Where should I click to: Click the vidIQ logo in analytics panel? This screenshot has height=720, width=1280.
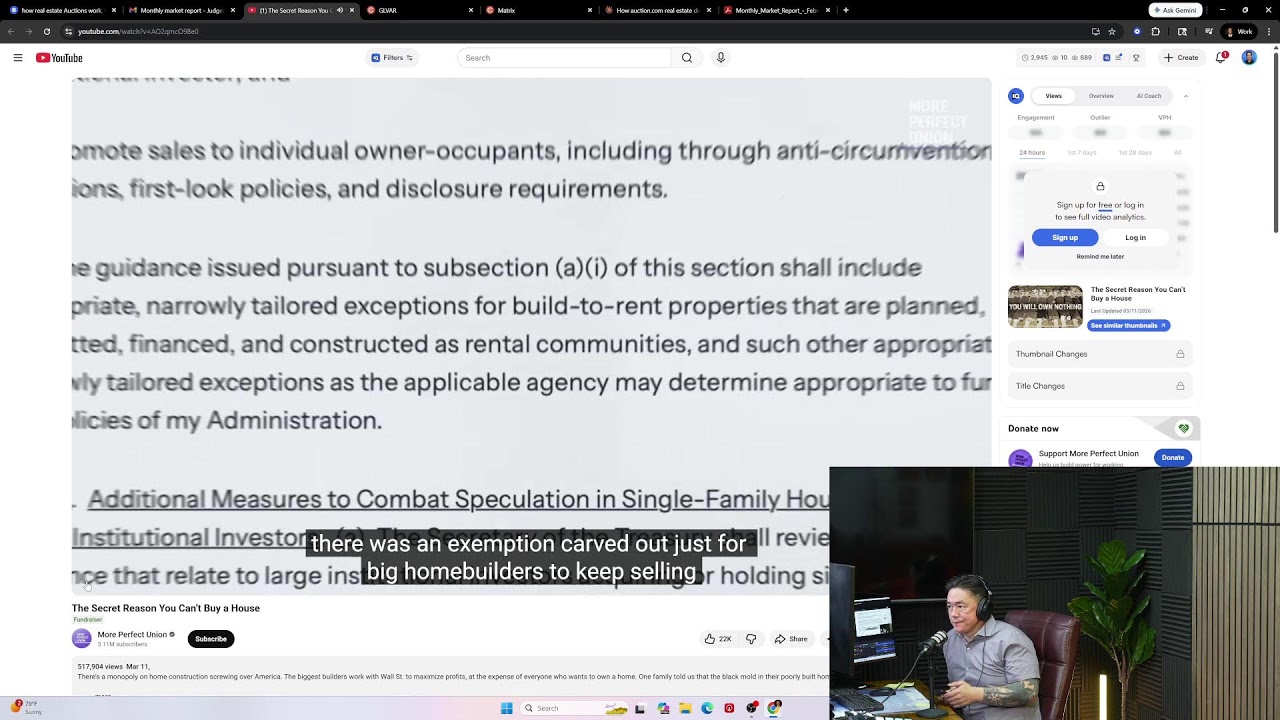pos(1016,96)
